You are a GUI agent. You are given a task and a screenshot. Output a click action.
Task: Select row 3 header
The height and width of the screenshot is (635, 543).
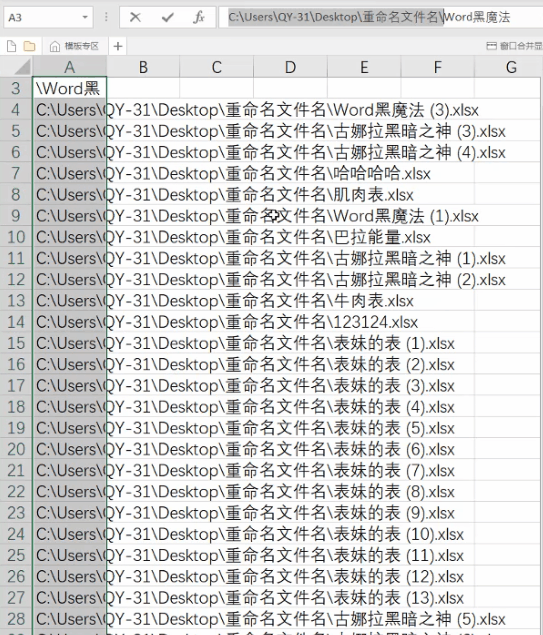(16, 88)
